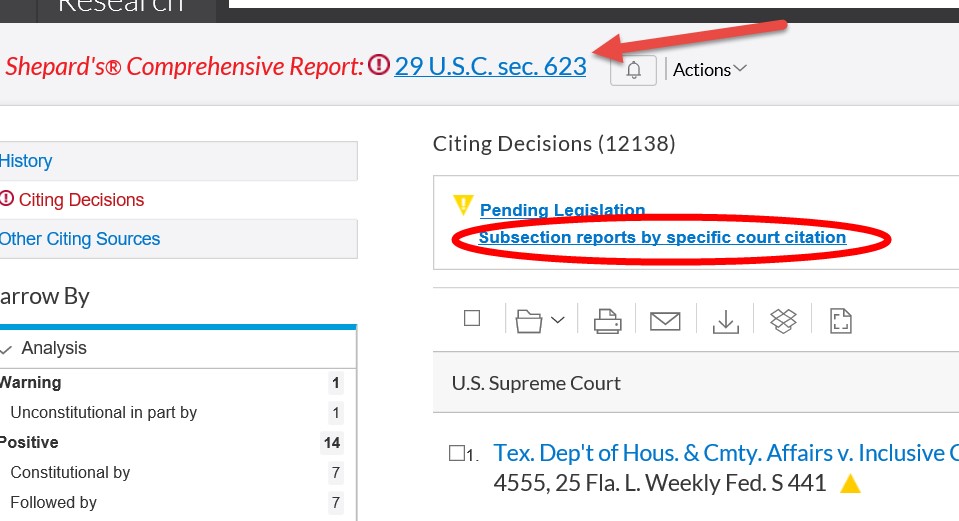Viewport: 959px width, 521px height.
Task: Click the red warning icon beside 29 U.S.C.
Action: [x=379, y=67]
